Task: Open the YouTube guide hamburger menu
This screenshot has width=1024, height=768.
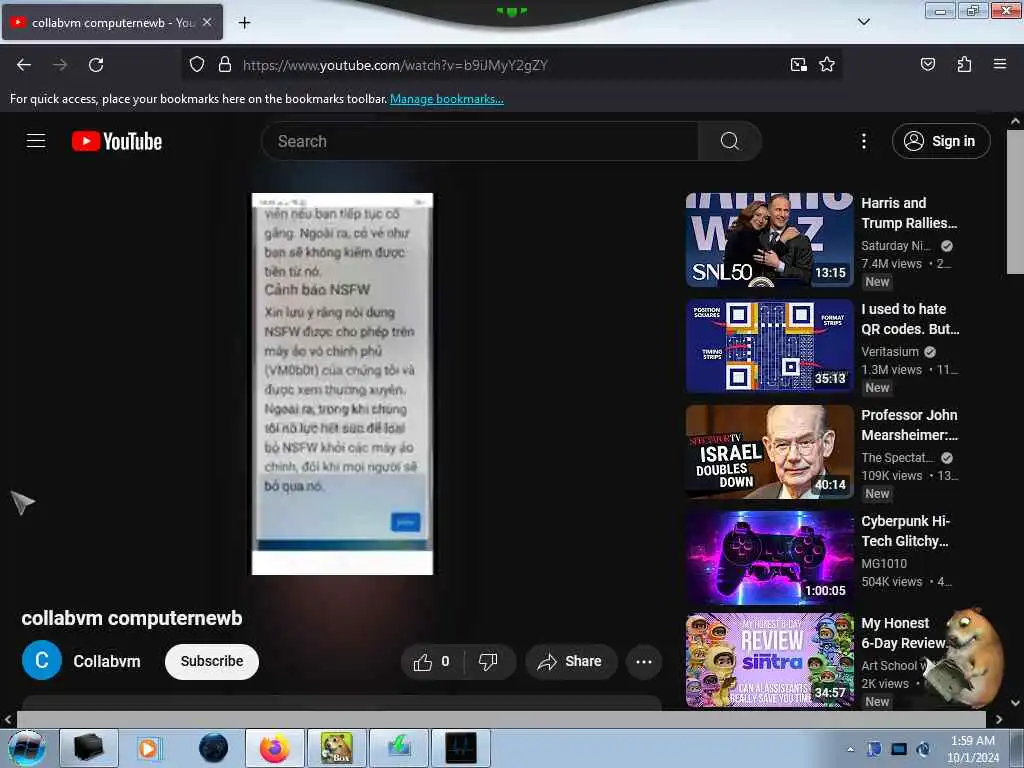Action: pyautogui.click(x=36, y=141)
